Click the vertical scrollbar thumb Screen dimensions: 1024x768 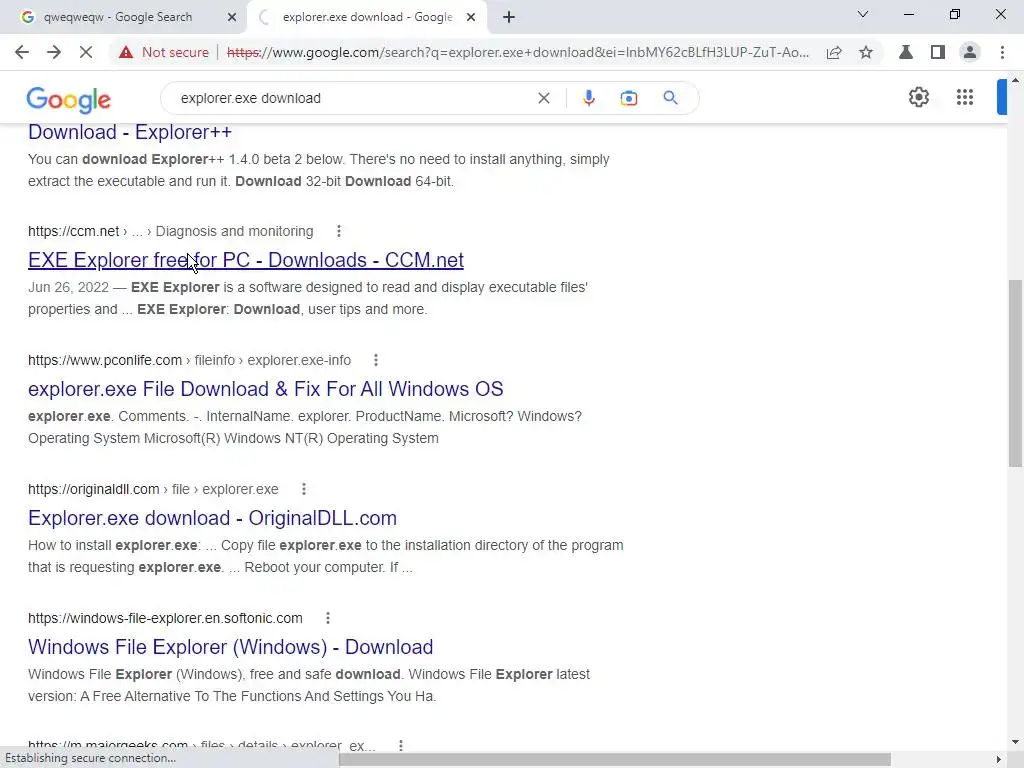coord(1015,373)
